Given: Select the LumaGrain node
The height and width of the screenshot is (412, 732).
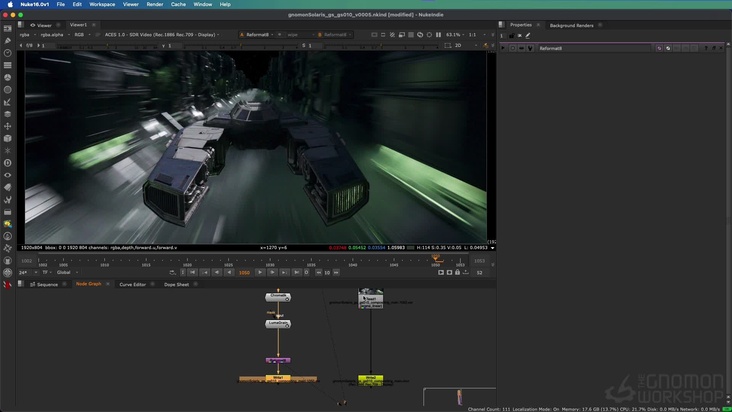Looking at the screenshot, I should coord(278,324).
